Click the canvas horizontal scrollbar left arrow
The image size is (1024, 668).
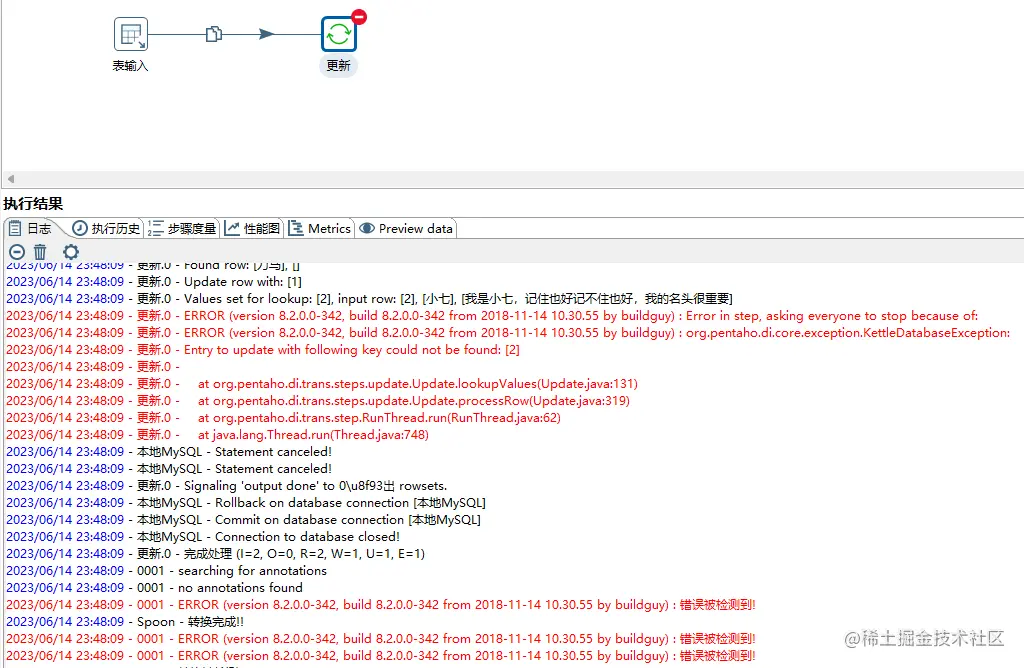tap(10, 178)
